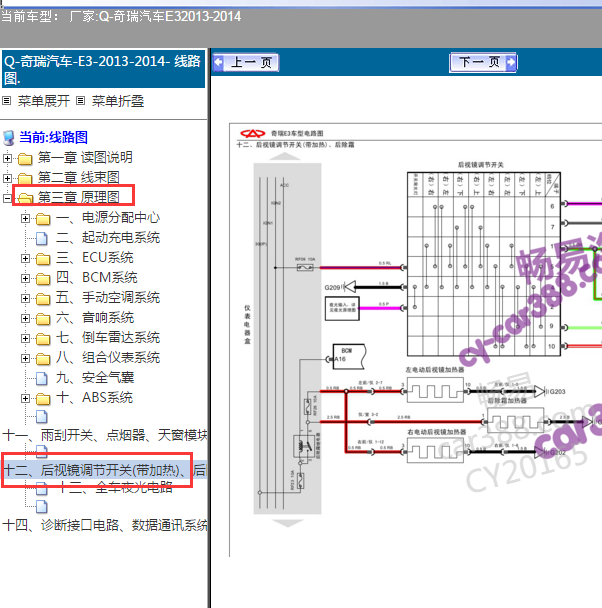Viewport: 602px width, 608px height.
Task: Click page icon of 十三、全车夜光电路
Action: (x=42, y=489)
